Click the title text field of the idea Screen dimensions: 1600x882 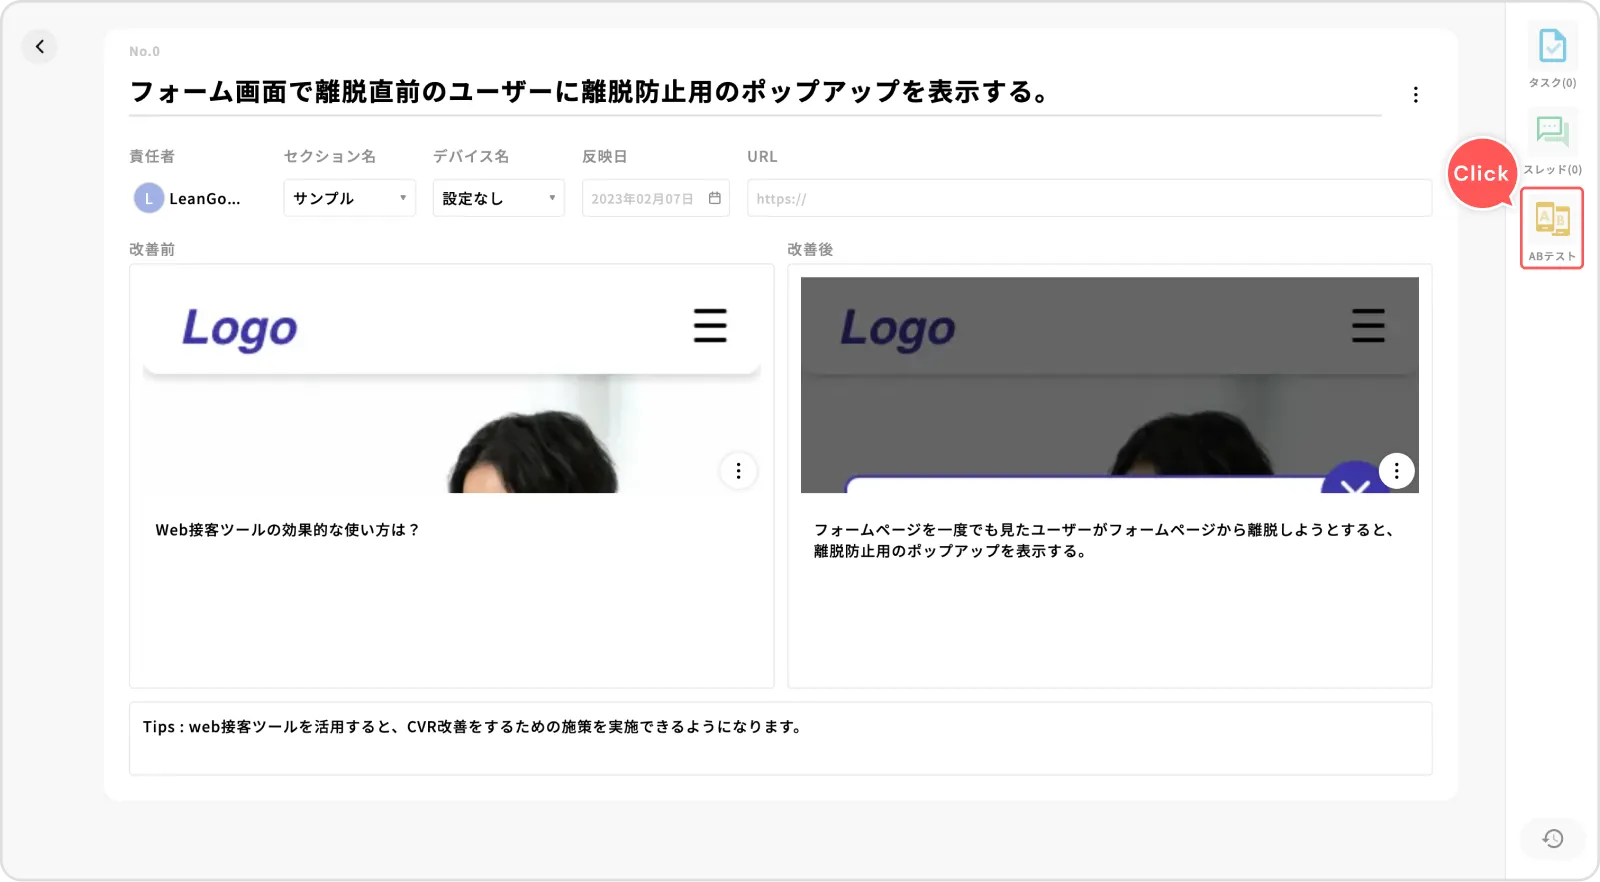755,92
